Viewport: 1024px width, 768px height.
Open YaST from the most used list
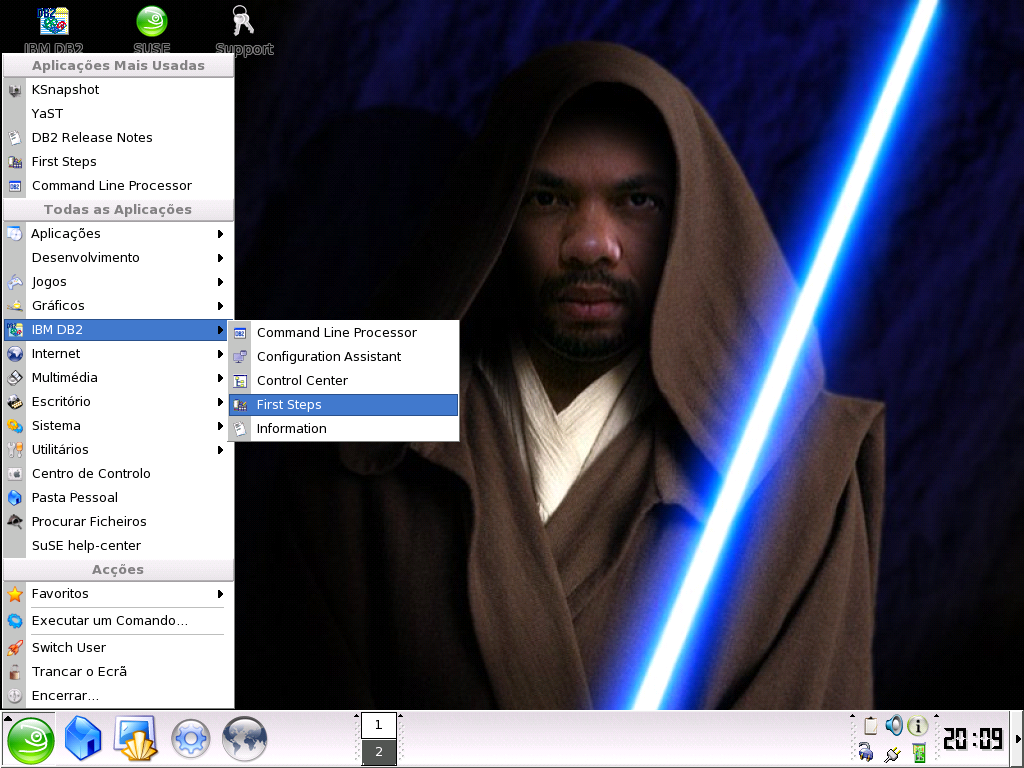(118, 114)
